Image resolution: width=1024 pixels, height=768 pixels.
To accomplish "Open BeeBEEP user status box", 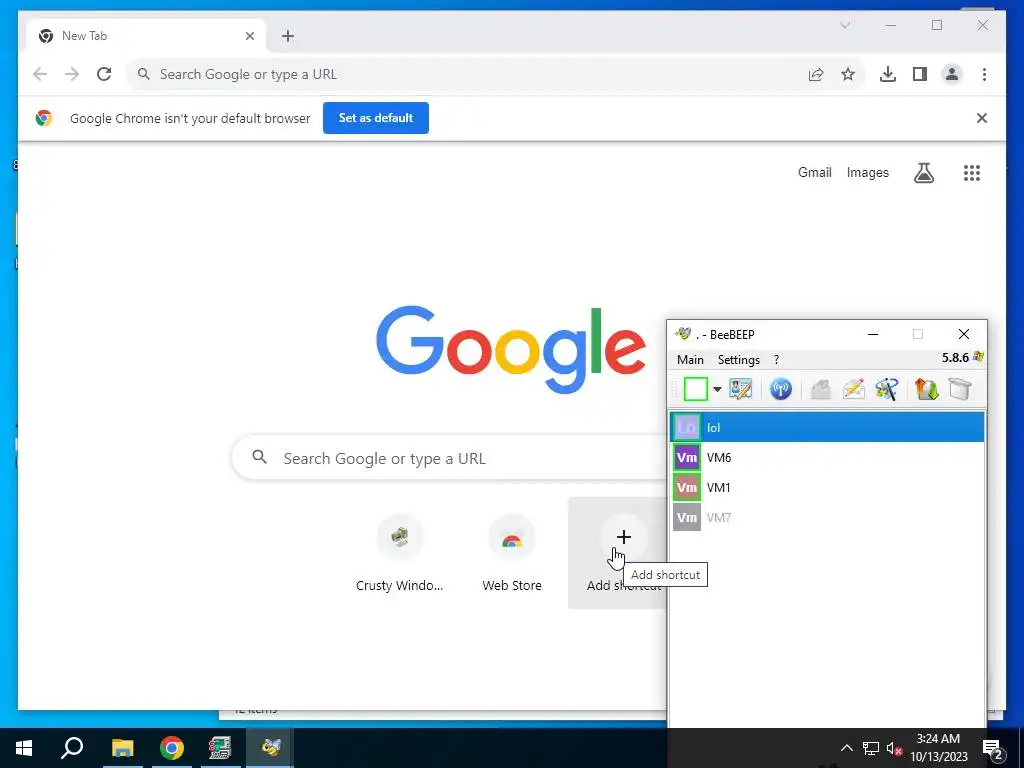I will [x=696, y=389].
